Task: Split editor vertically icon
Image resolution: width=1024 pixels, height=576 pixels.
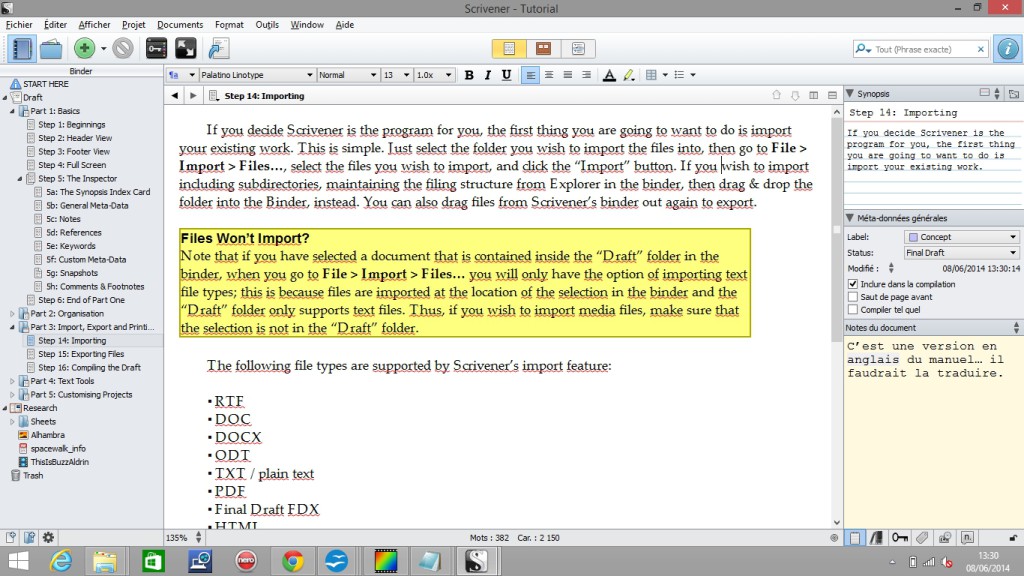Action: 814,95
